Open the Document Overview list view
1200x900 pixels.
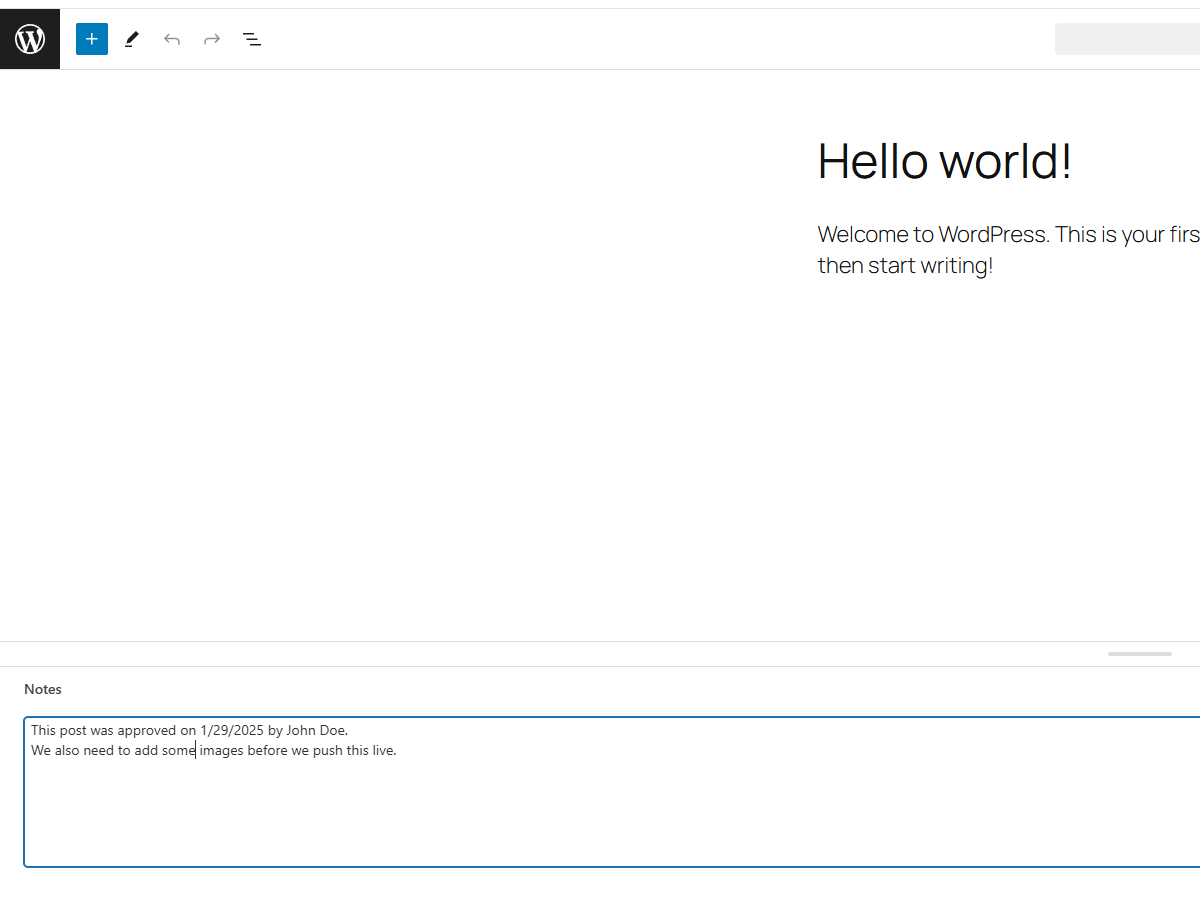click(x=252, y=39)
